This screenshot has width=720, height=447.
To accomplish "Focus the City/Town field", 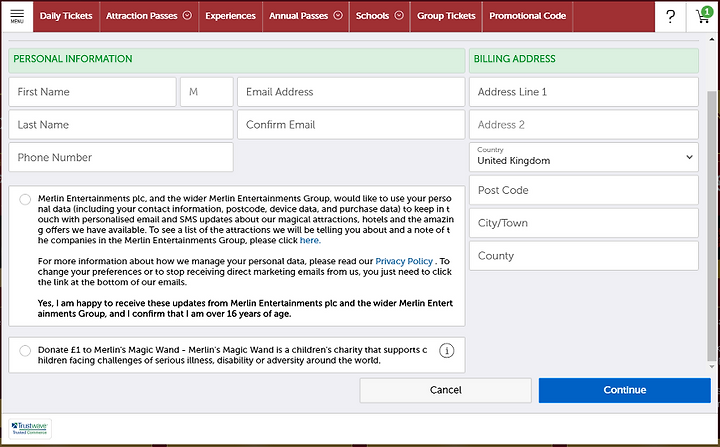I will click(x=584, y=223).
